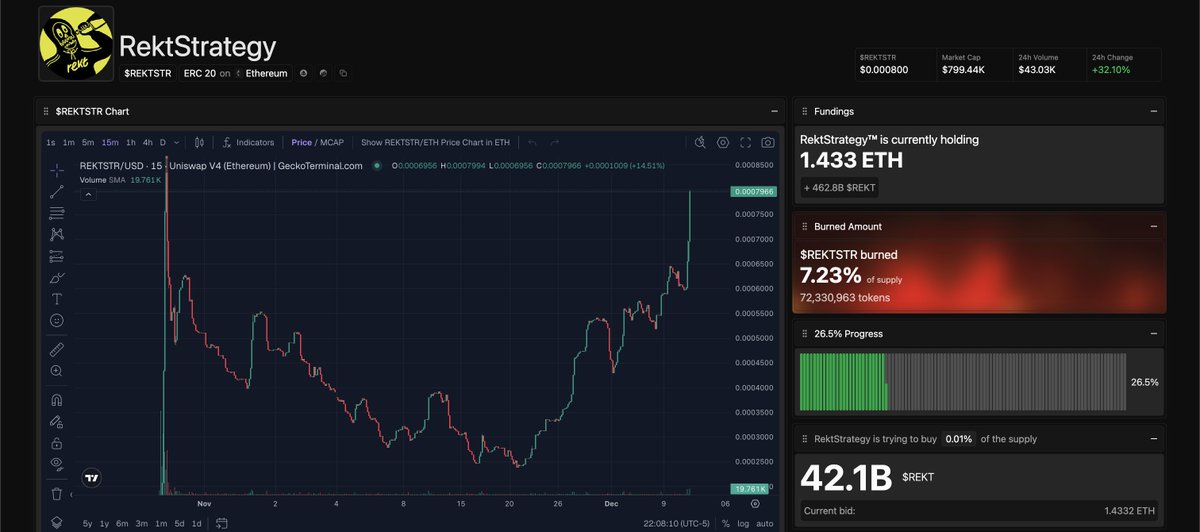Toggle auto scale on price axis

(763, 523)
